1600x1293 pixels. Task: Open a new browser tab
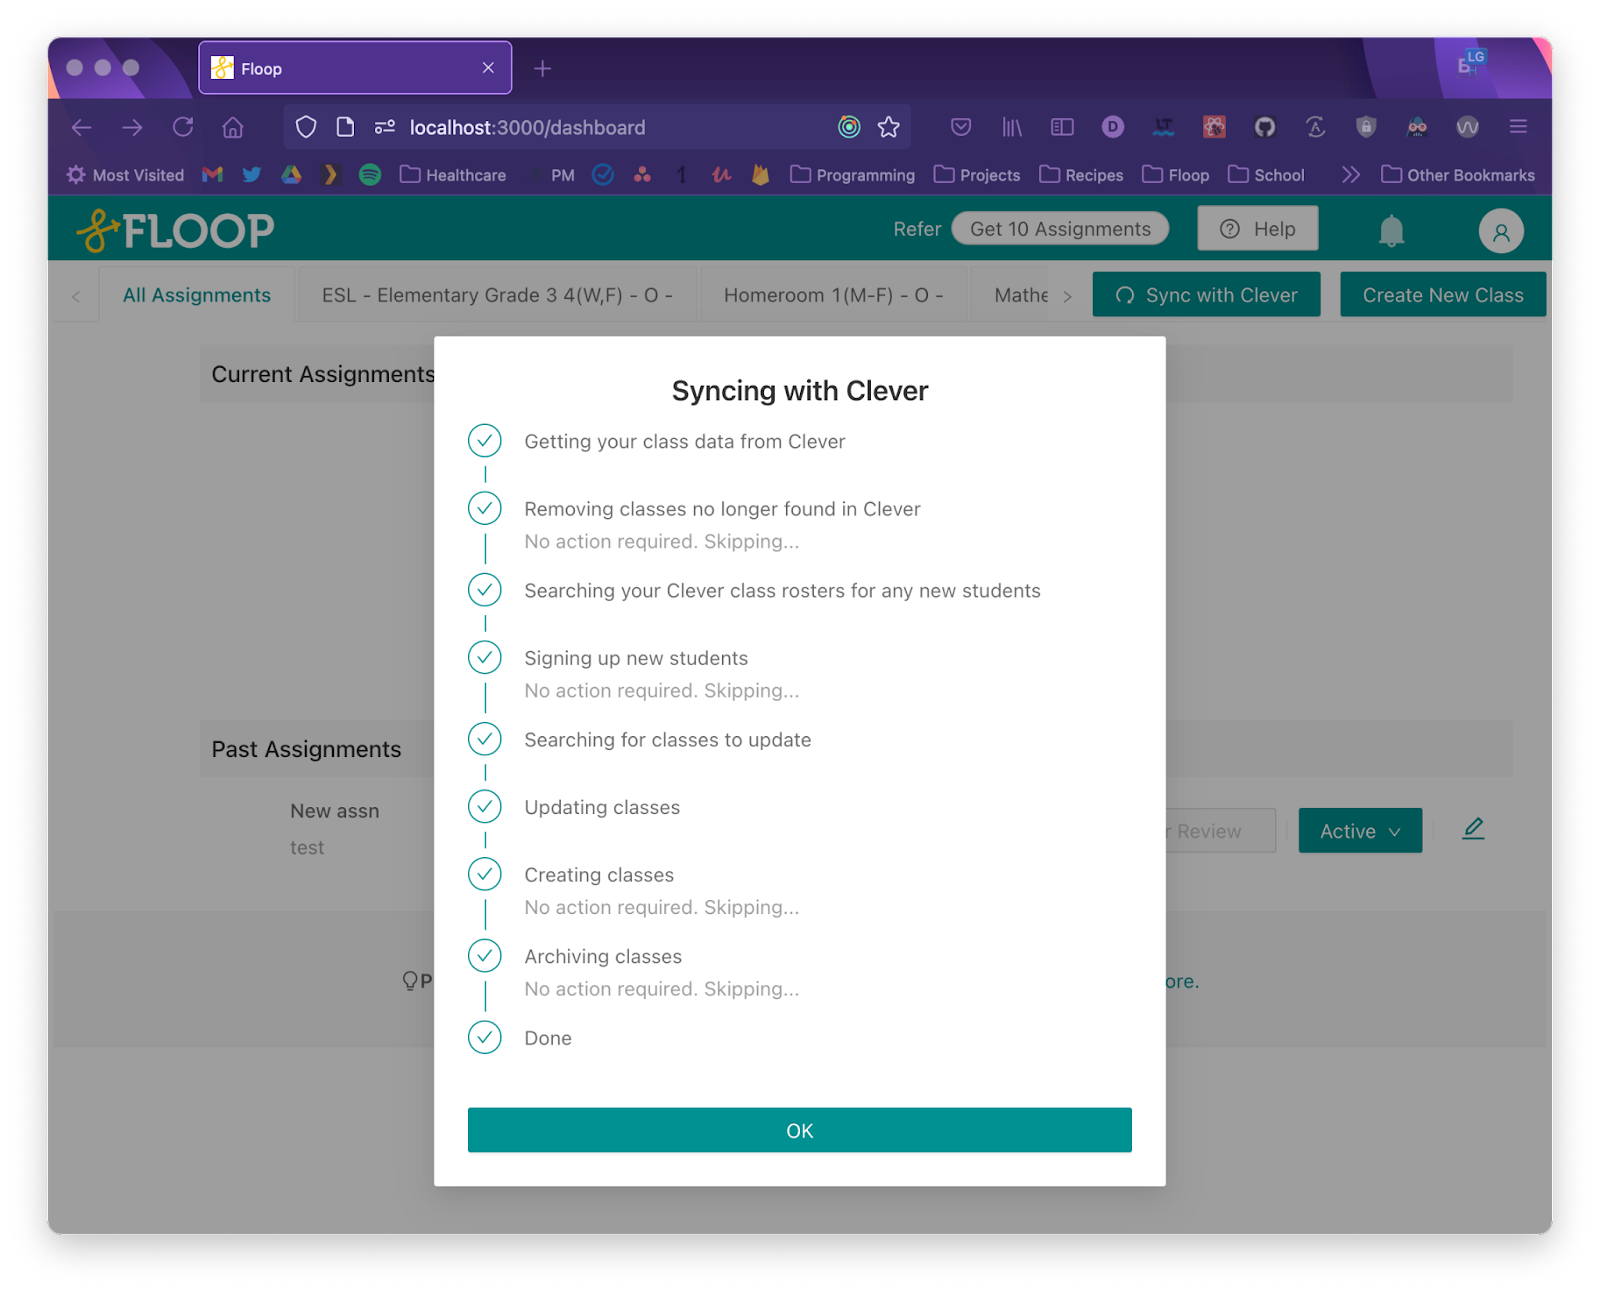coord(542,68)
